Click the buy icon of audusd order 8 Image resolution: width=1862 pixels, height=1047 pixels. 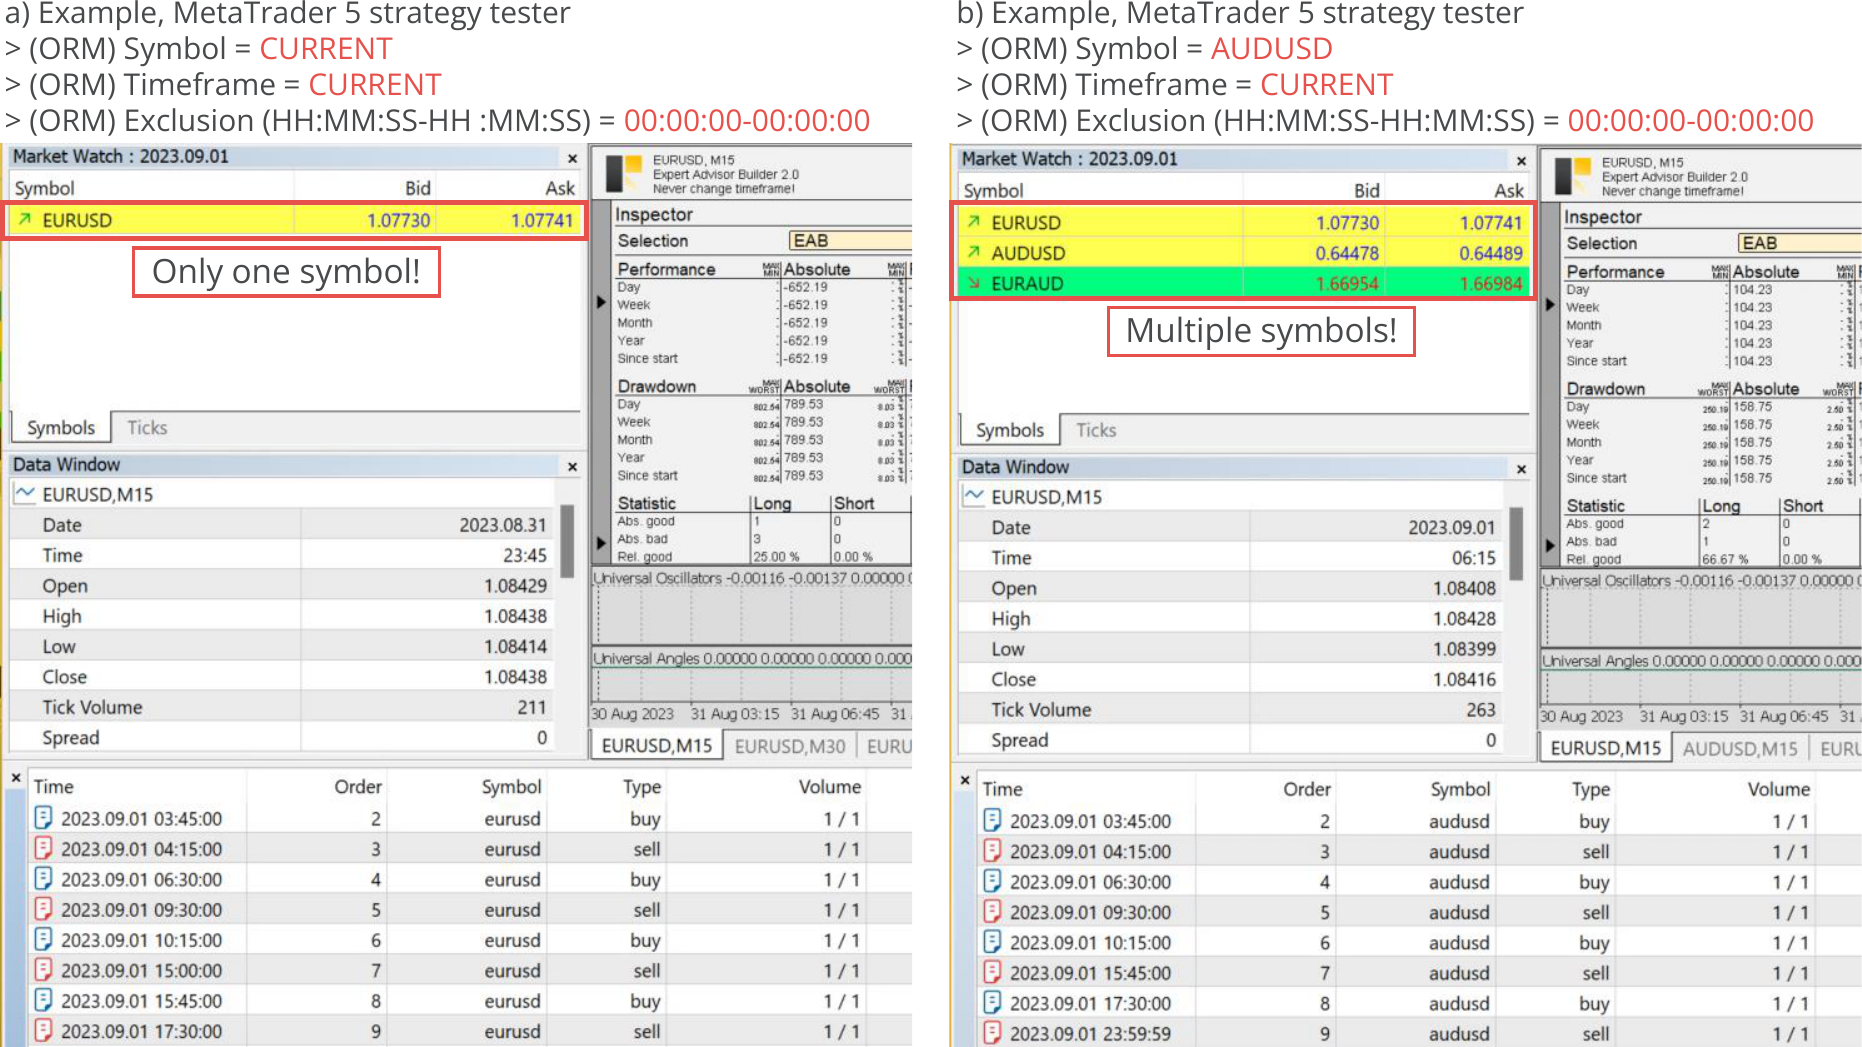992,1003
